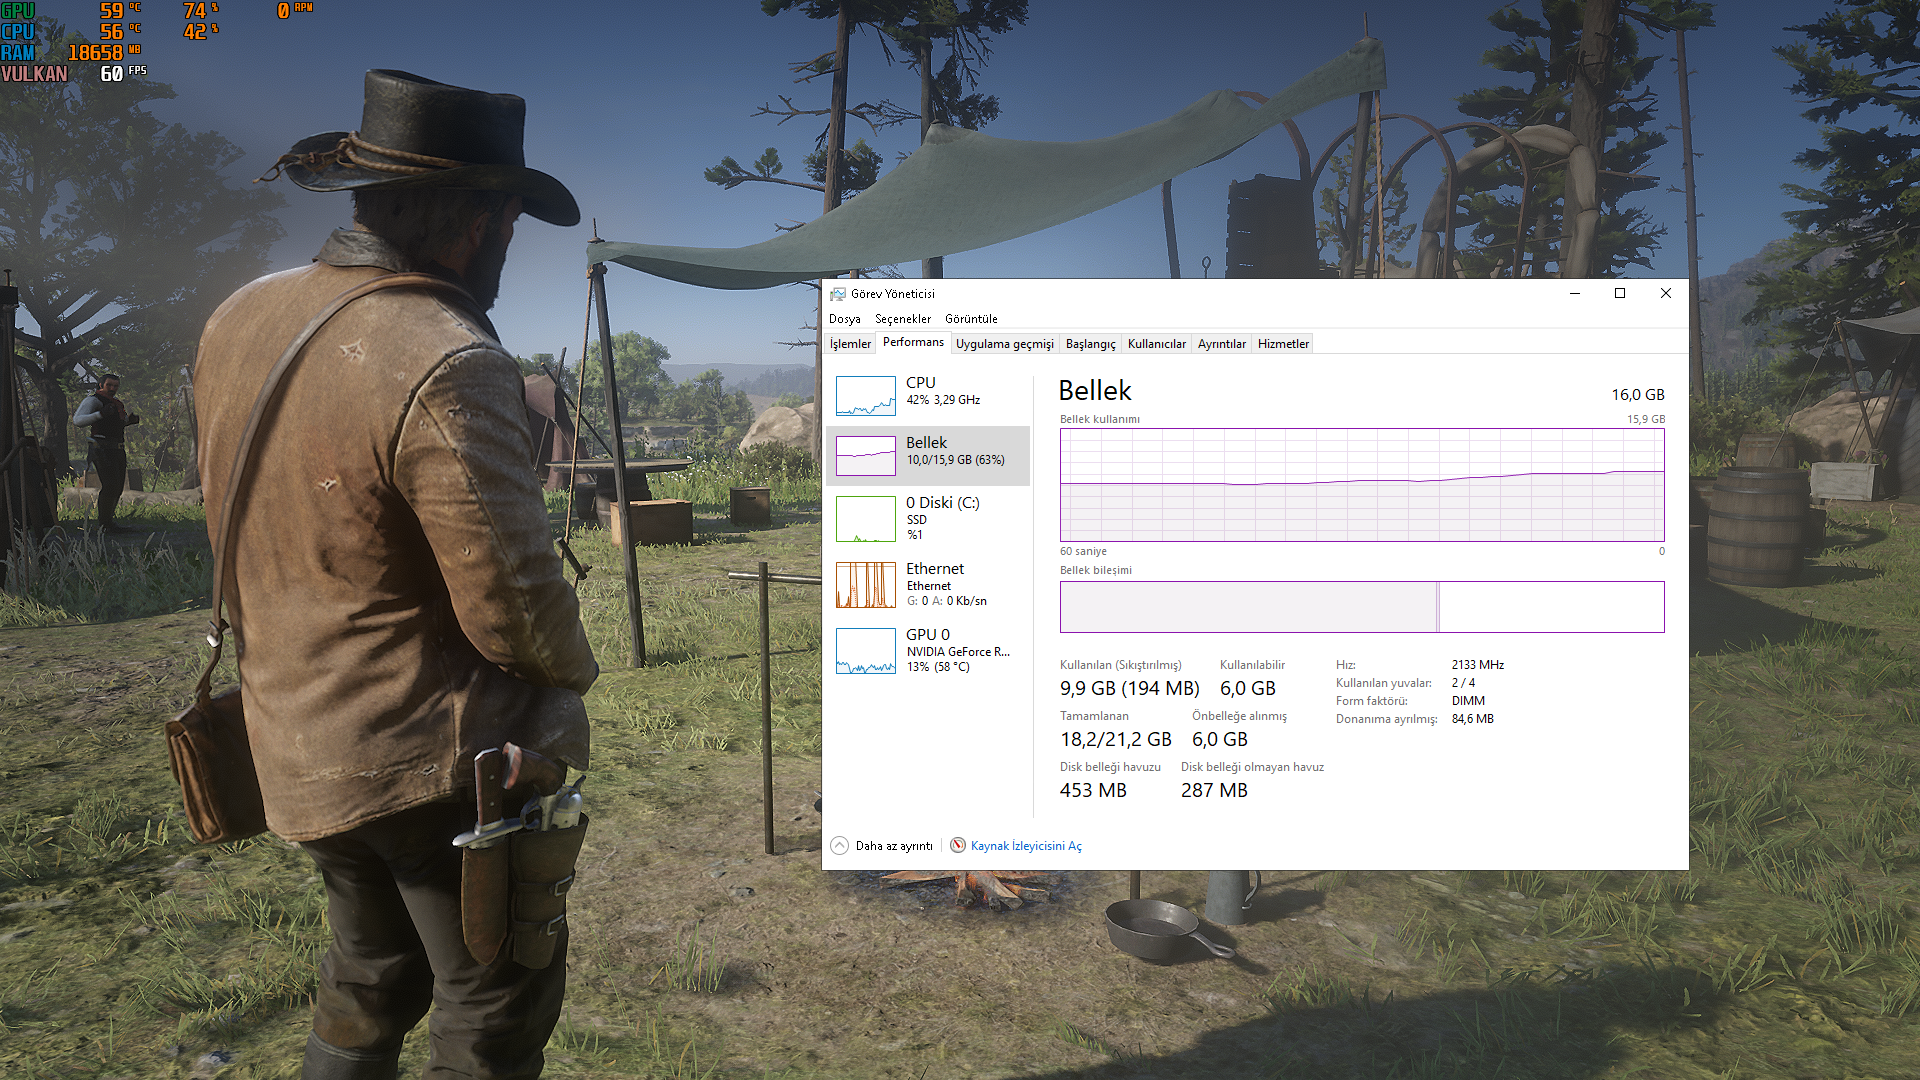Open the Dosya menu
Image resolution: width=1920 pixels, height=1080 pixels.
[844, 319]
